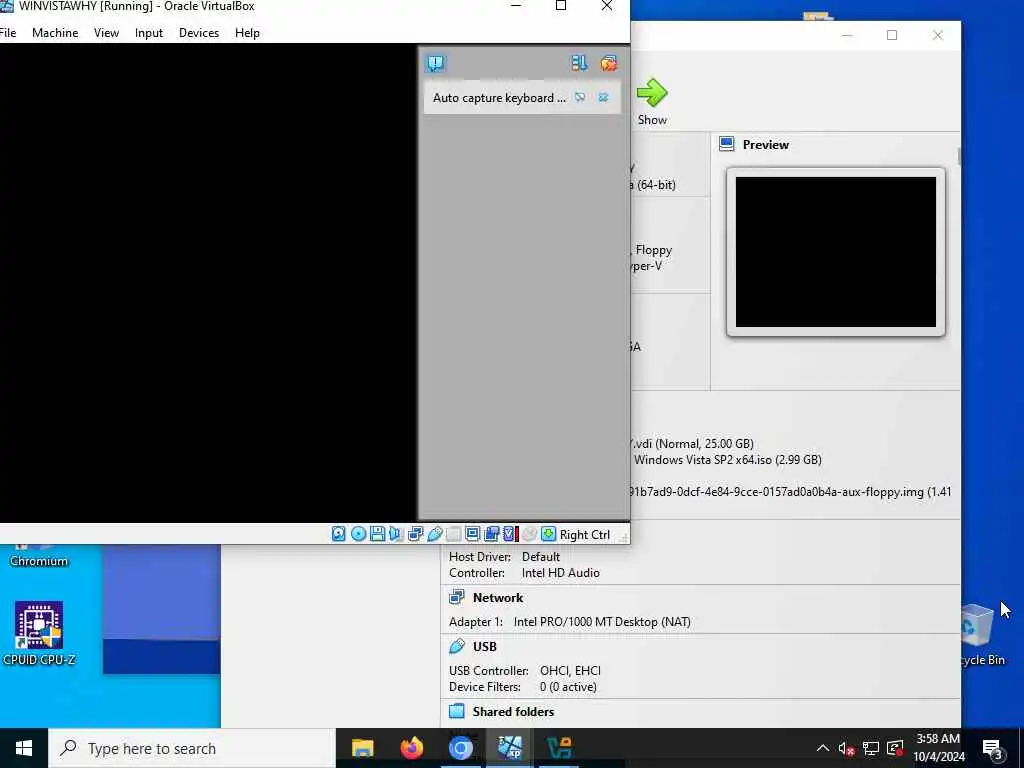Click Show button in VirtualBox Manager
The width and height of the screenshot is (1024, 768).
click(652, 102)
